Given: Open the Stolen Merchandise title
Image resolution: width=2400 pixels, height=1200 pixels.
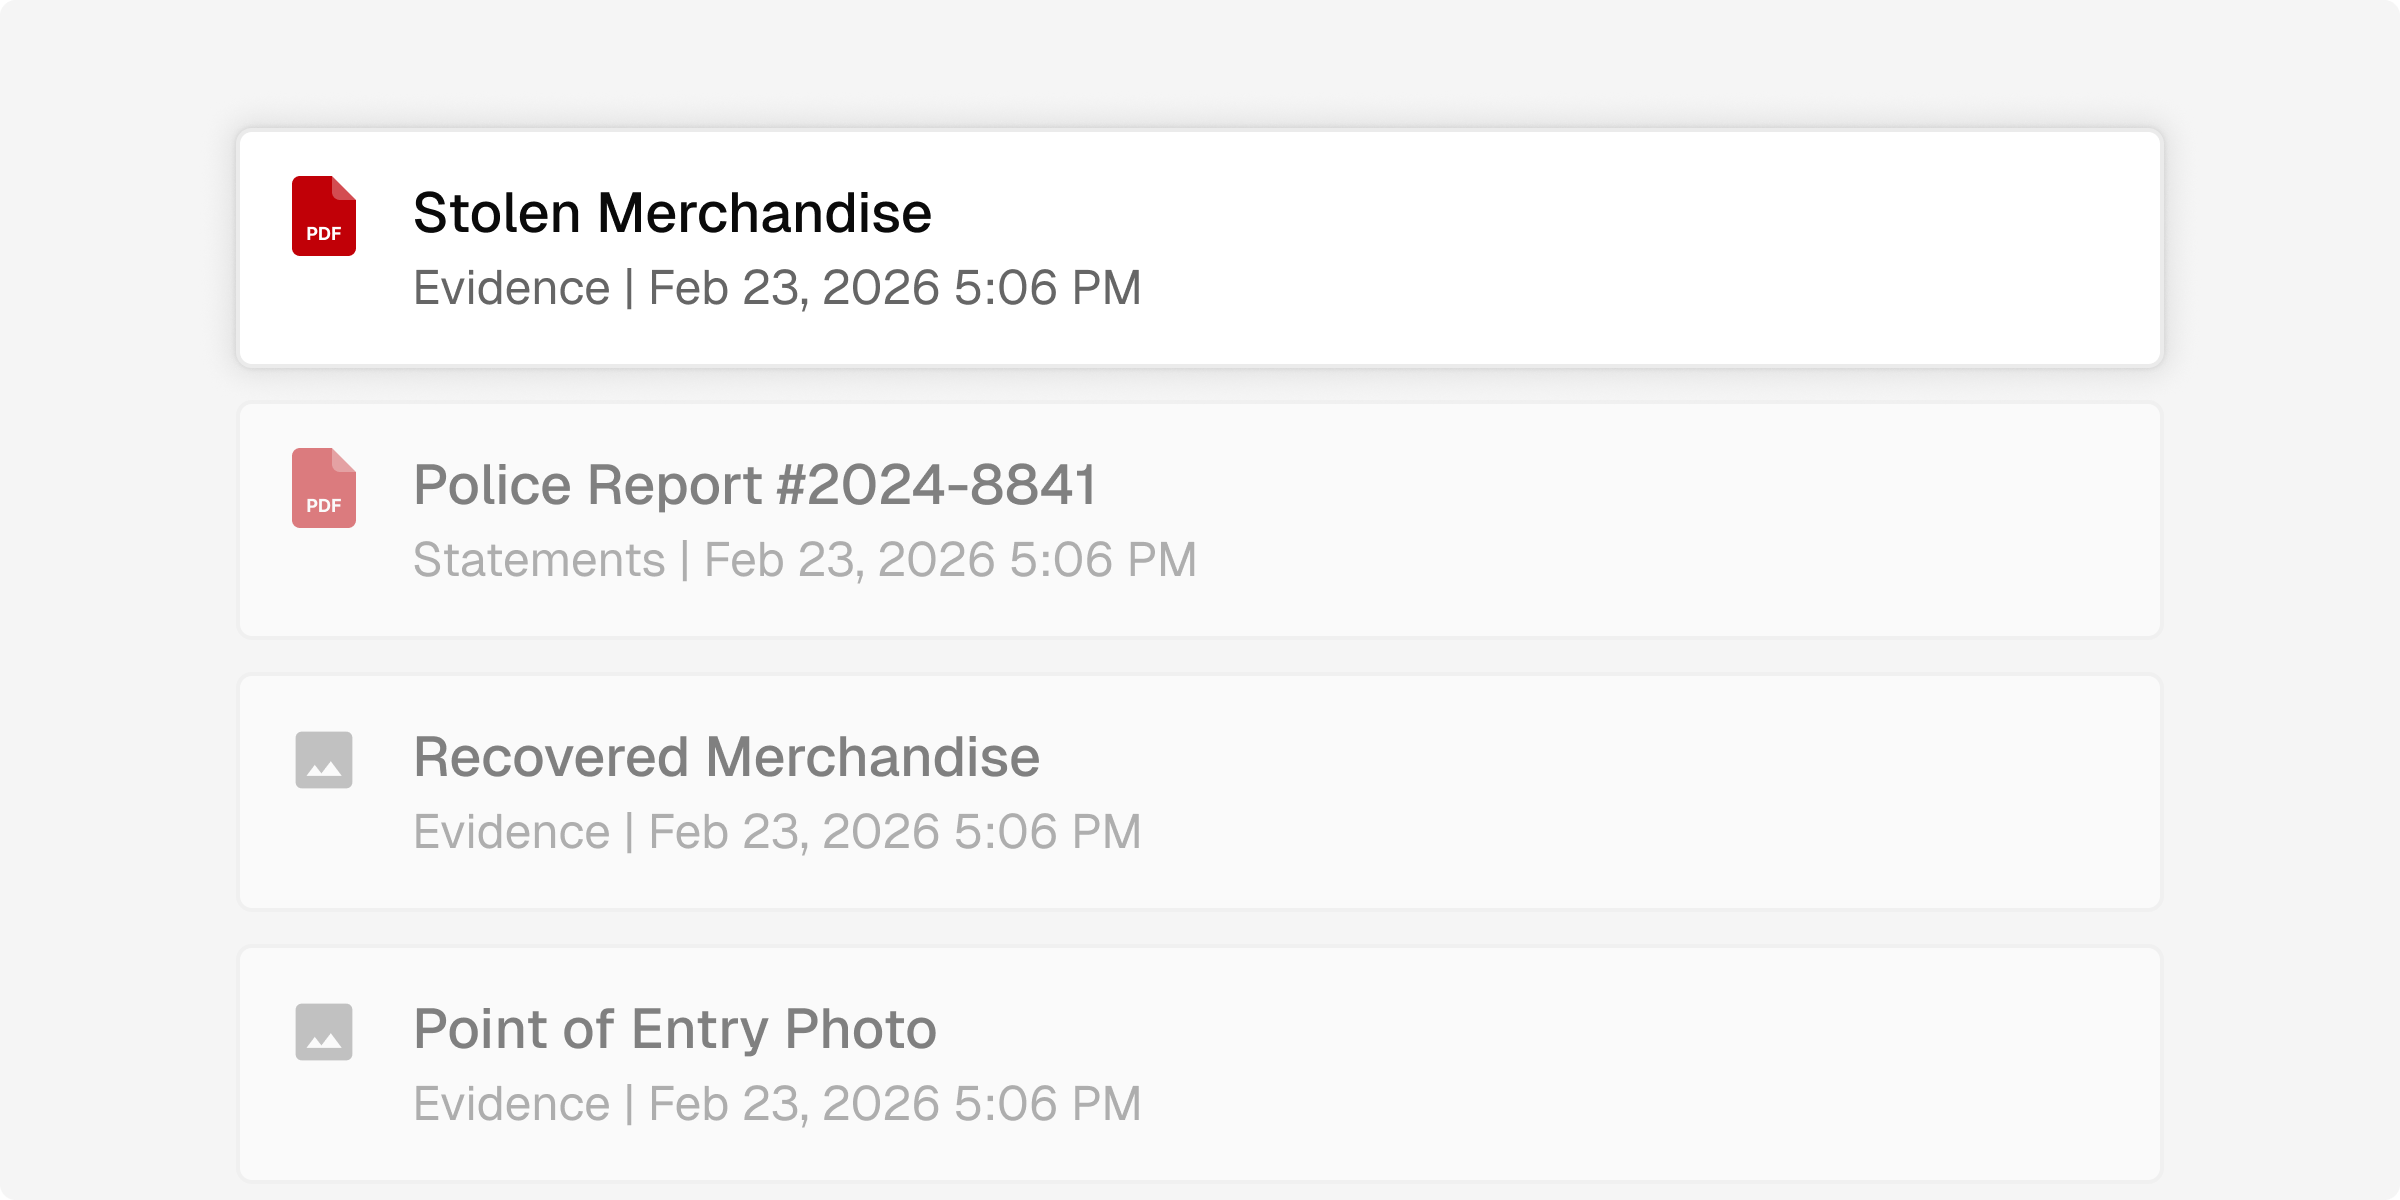Looking at the screenshot, I should (x=672, y=213).
